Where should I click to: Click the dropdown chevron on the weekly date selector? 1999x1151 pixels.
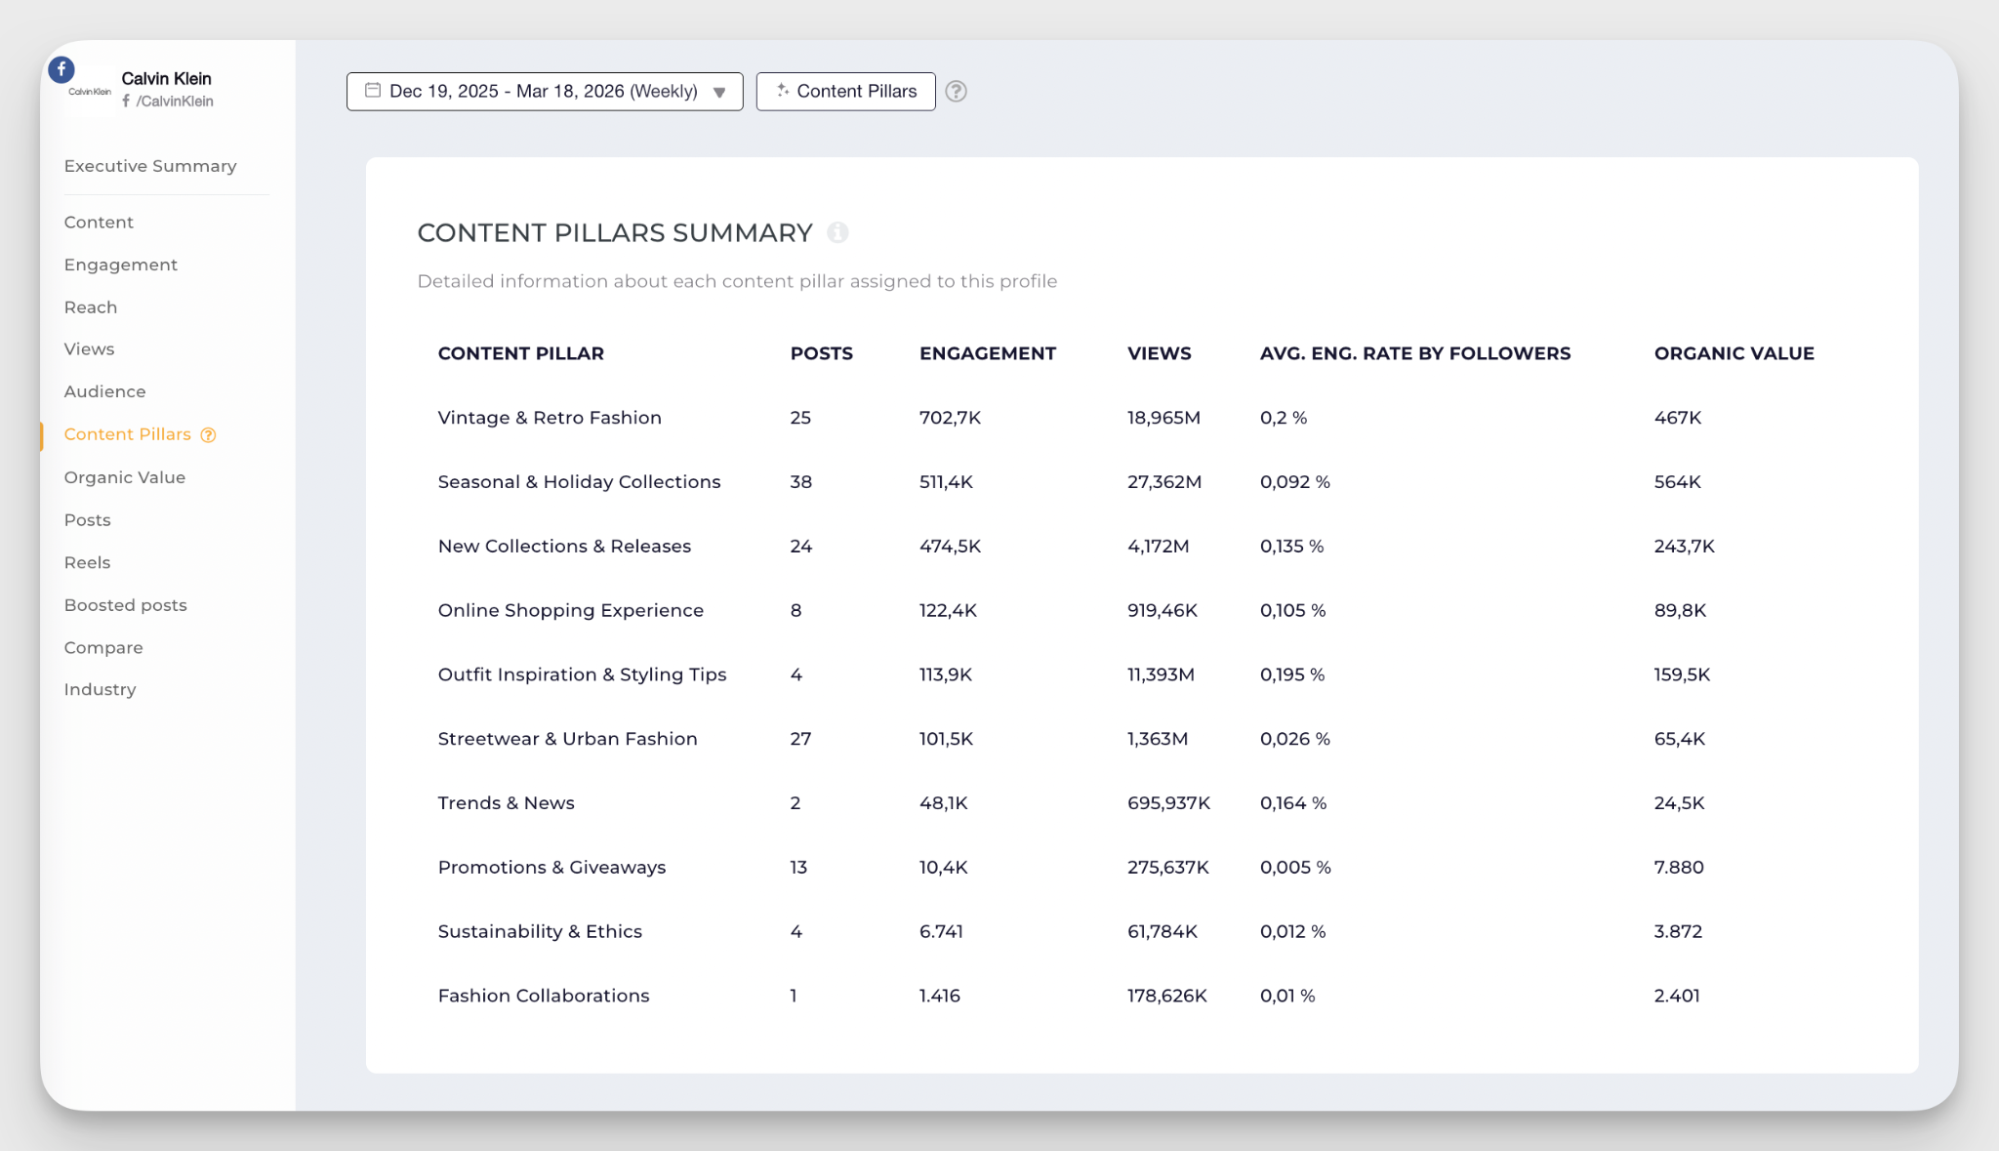pyautogui.click(x=718, y=92)
